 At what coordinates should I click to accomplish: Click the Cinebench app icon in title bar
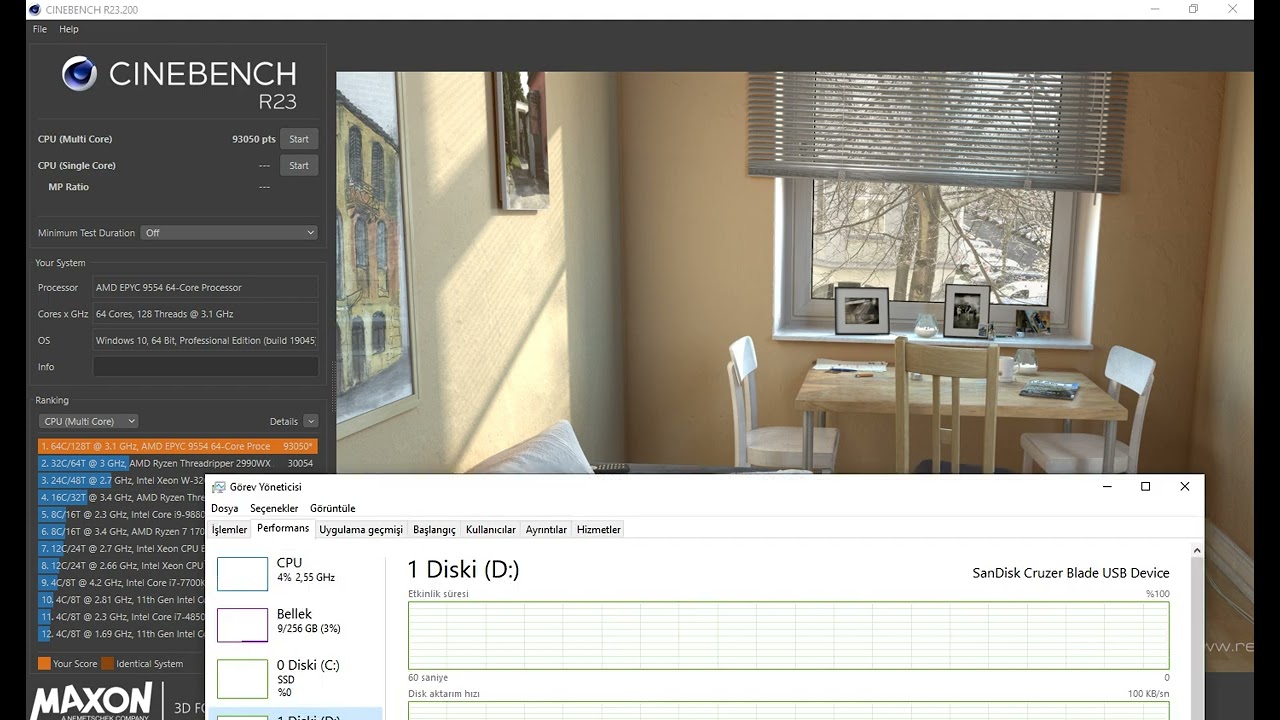(35, 10)
